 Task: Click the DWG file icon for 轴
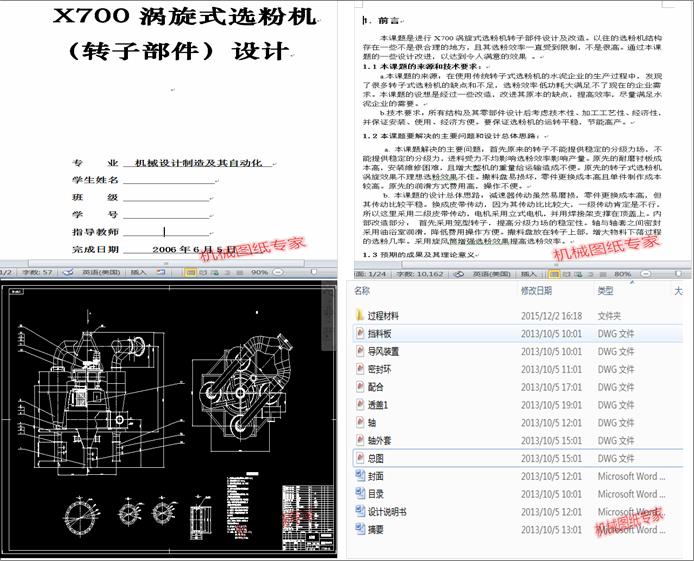[x=360, y=422]
